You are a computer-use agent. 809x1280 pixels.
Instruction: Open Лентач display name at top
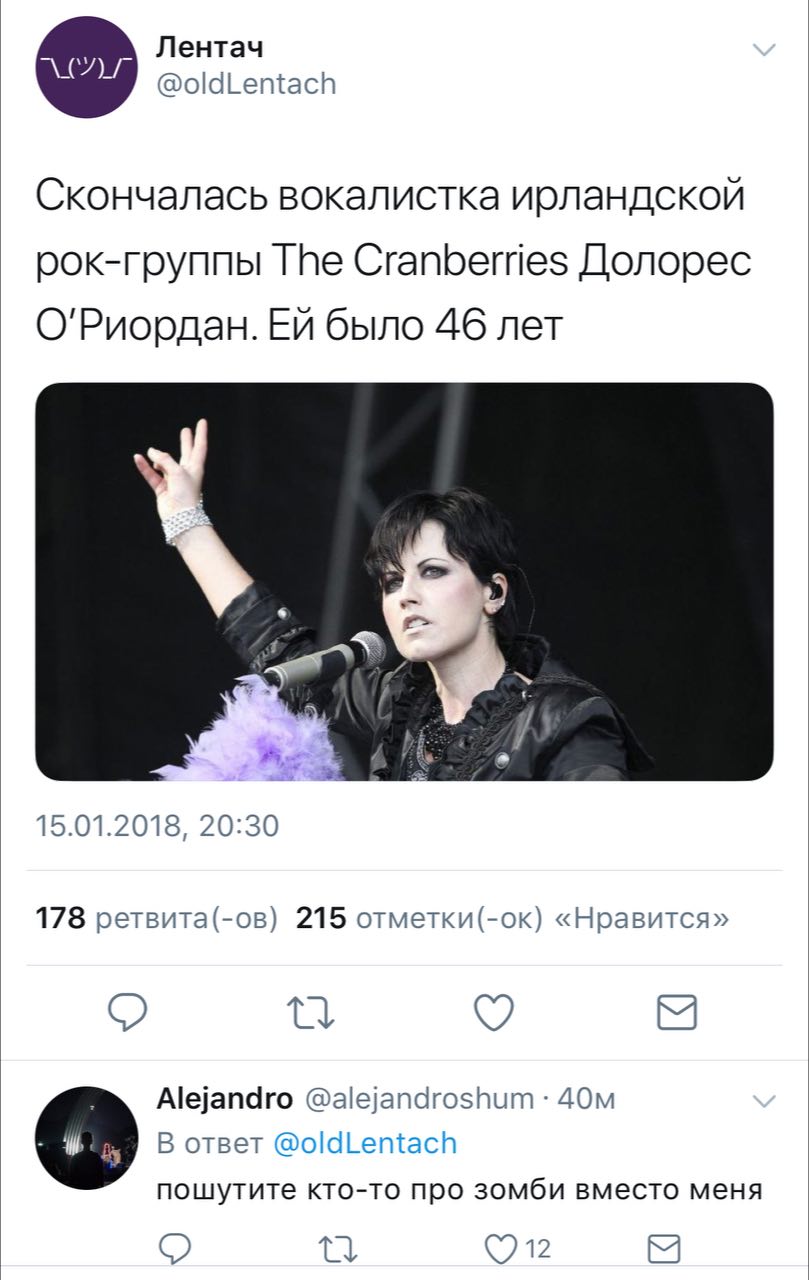[211, 46]
